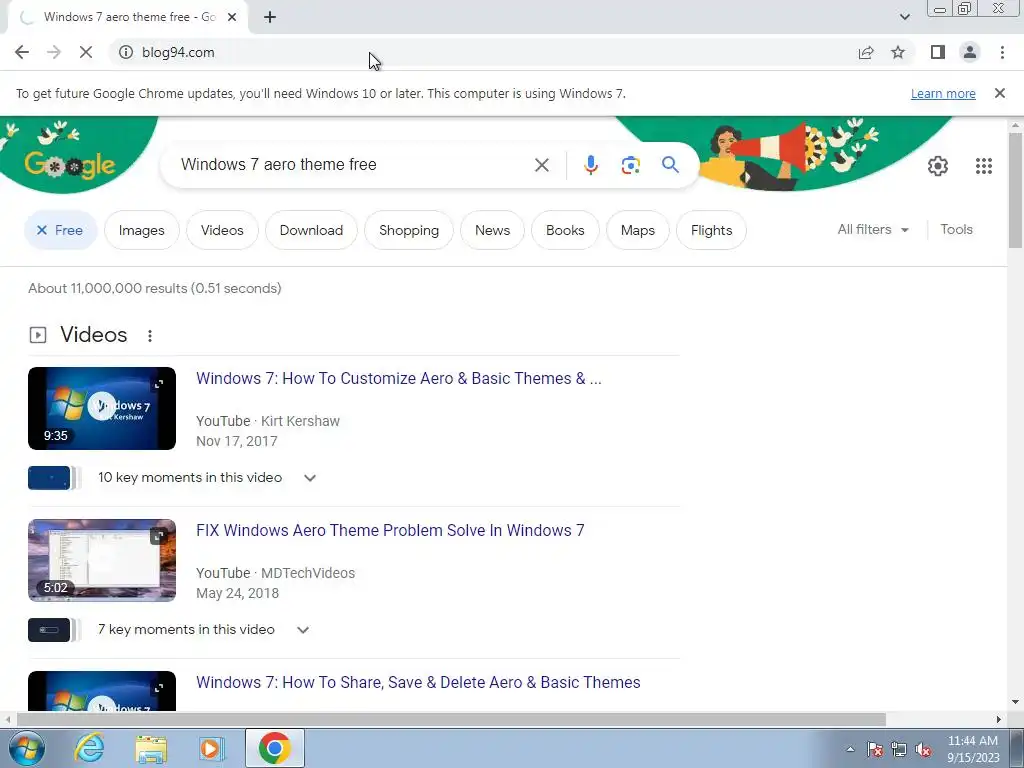This screenshot has height=768, width=1024.
Task: Open the muted volume tray icon
Action: click(923, 750)
